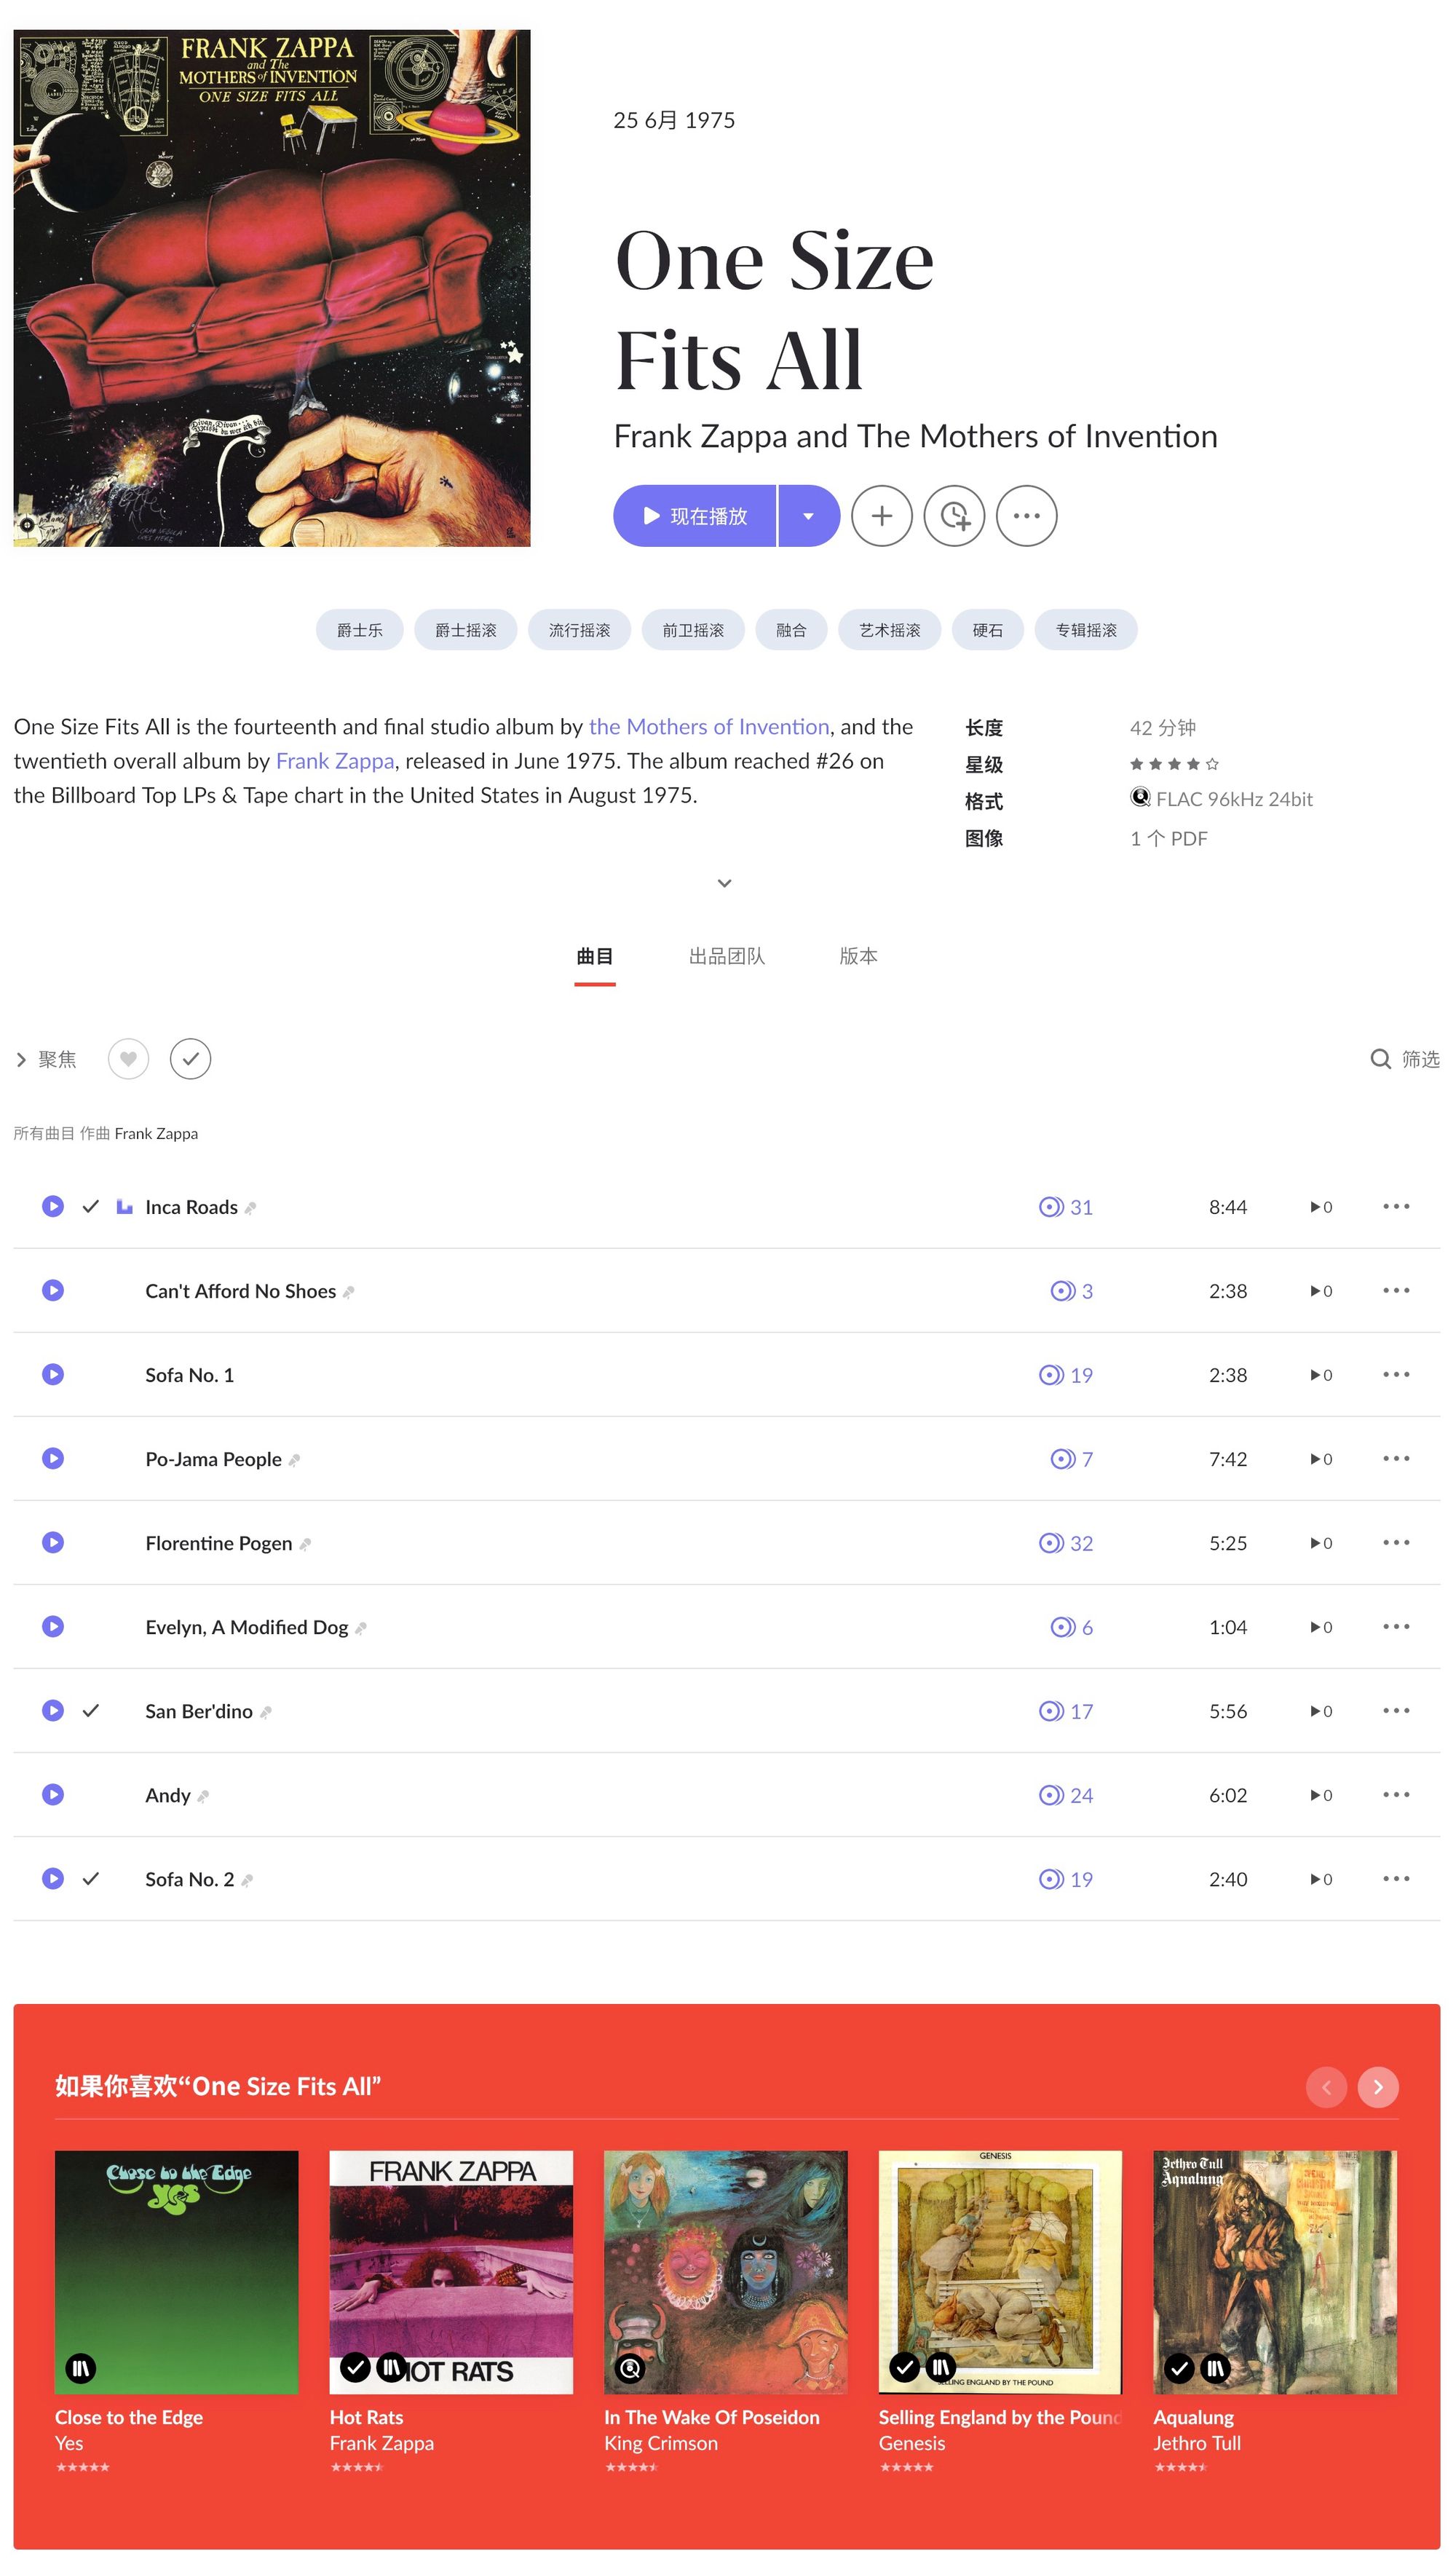Play San Ber'dino track
The image size is (1456, 2567).
point(53,1710)
